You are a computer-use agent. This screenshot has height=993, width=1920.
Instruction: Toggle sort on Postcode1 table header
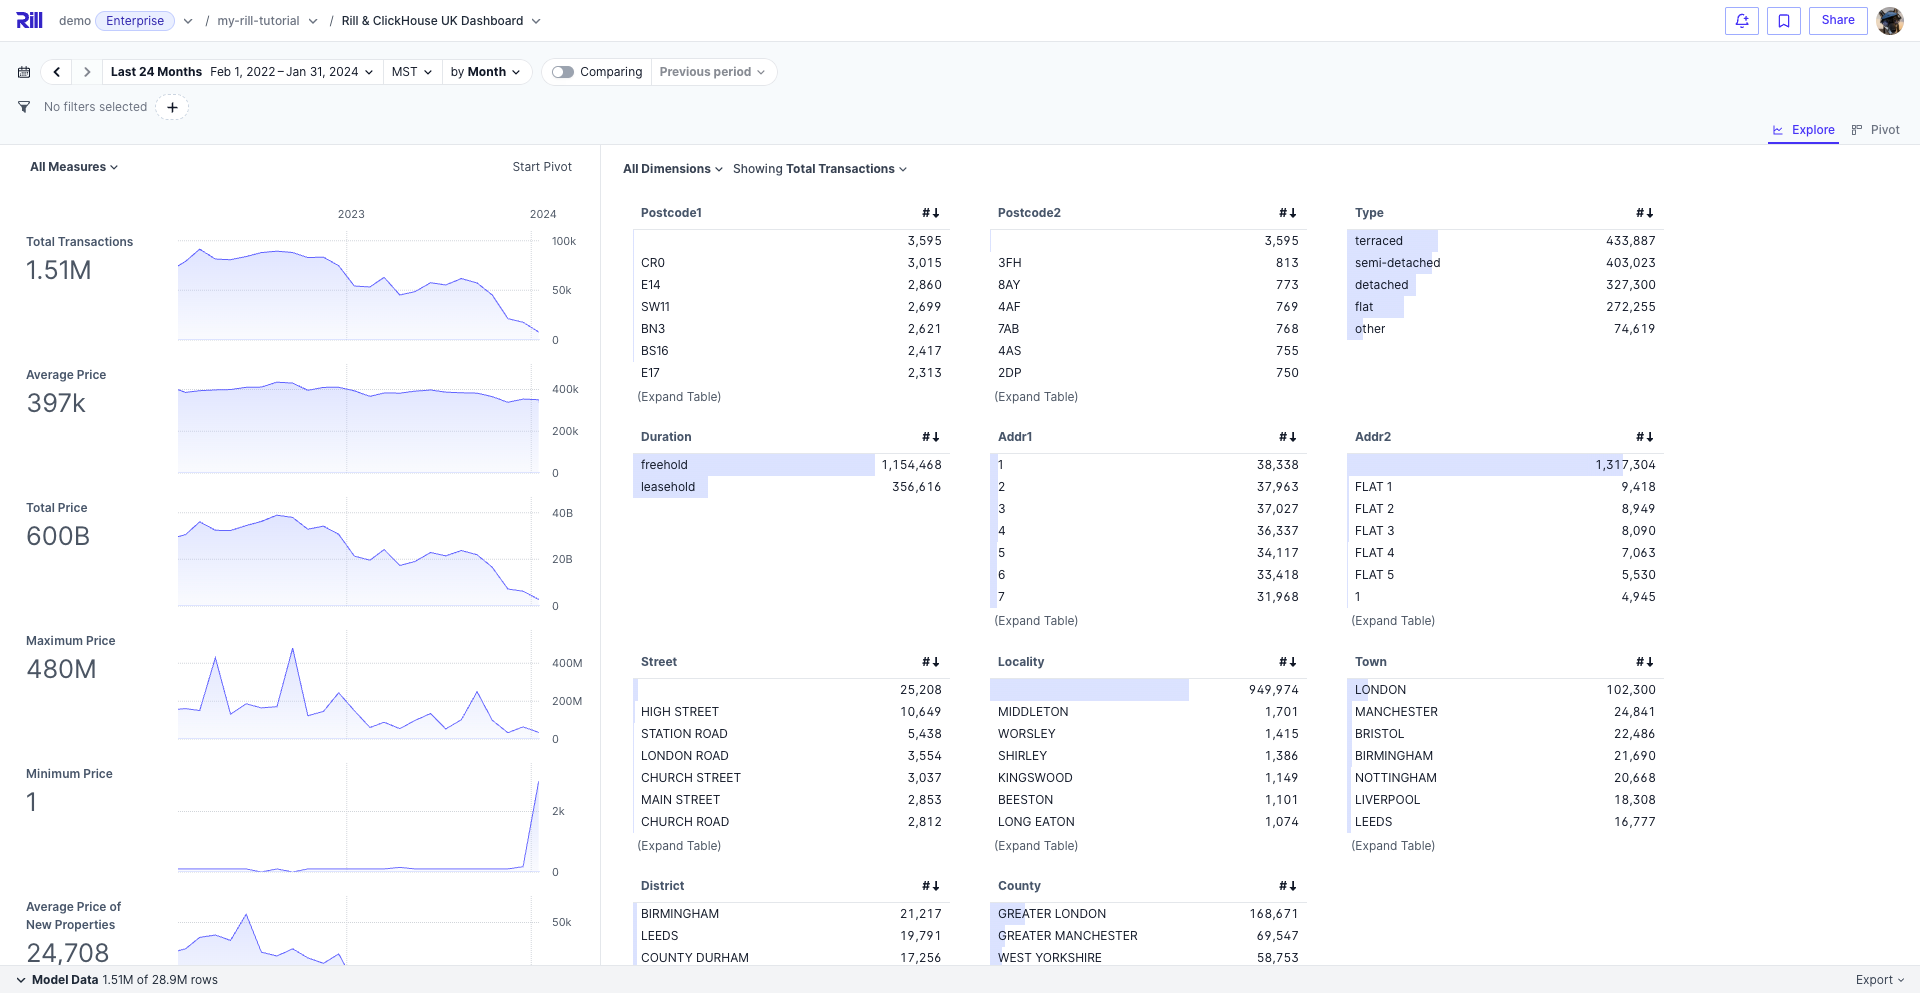point(930,213)
